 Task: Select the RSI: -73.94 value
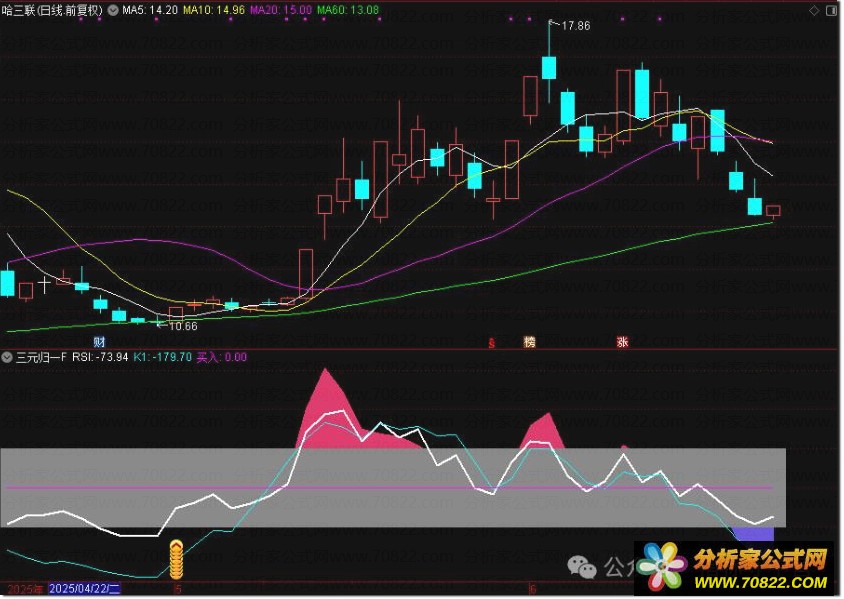coord(100,357)
